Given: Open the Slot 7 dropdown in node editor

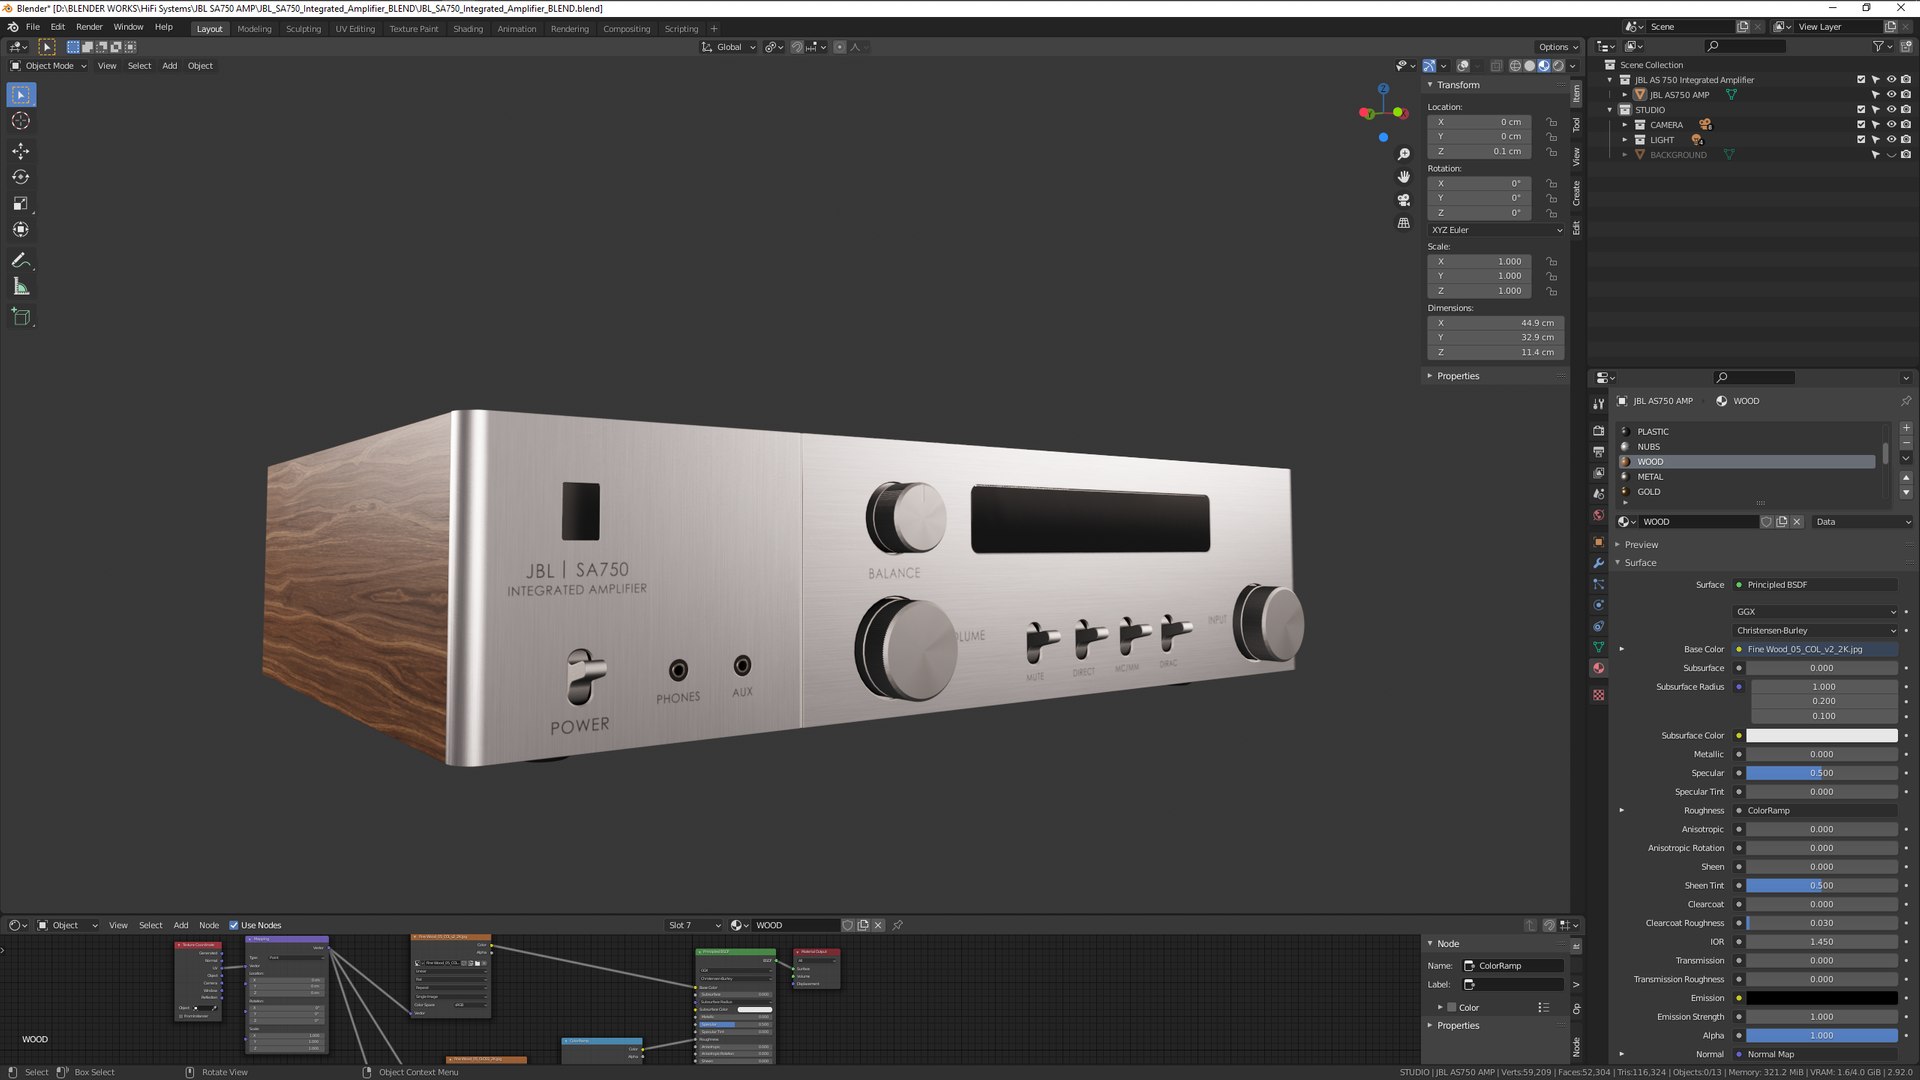Looking at the screenshot, I should [x=694, y=925].
